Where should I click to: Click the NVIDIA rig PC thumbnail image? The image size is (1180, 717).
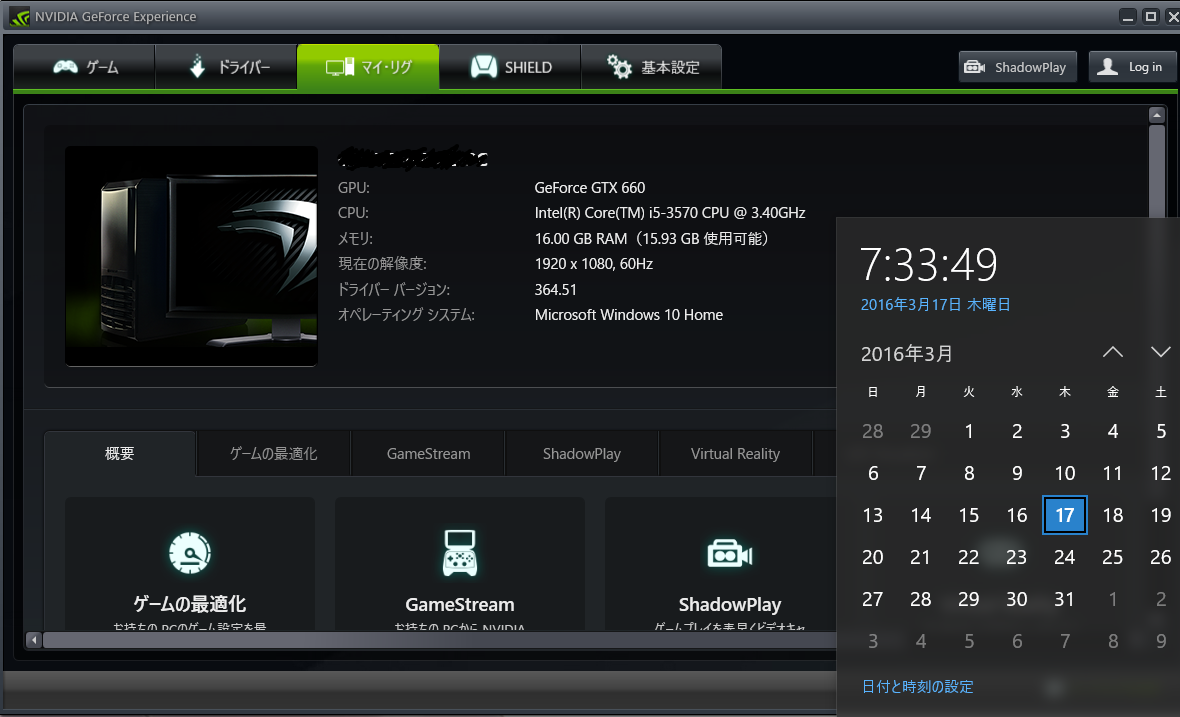pos(191,256)
